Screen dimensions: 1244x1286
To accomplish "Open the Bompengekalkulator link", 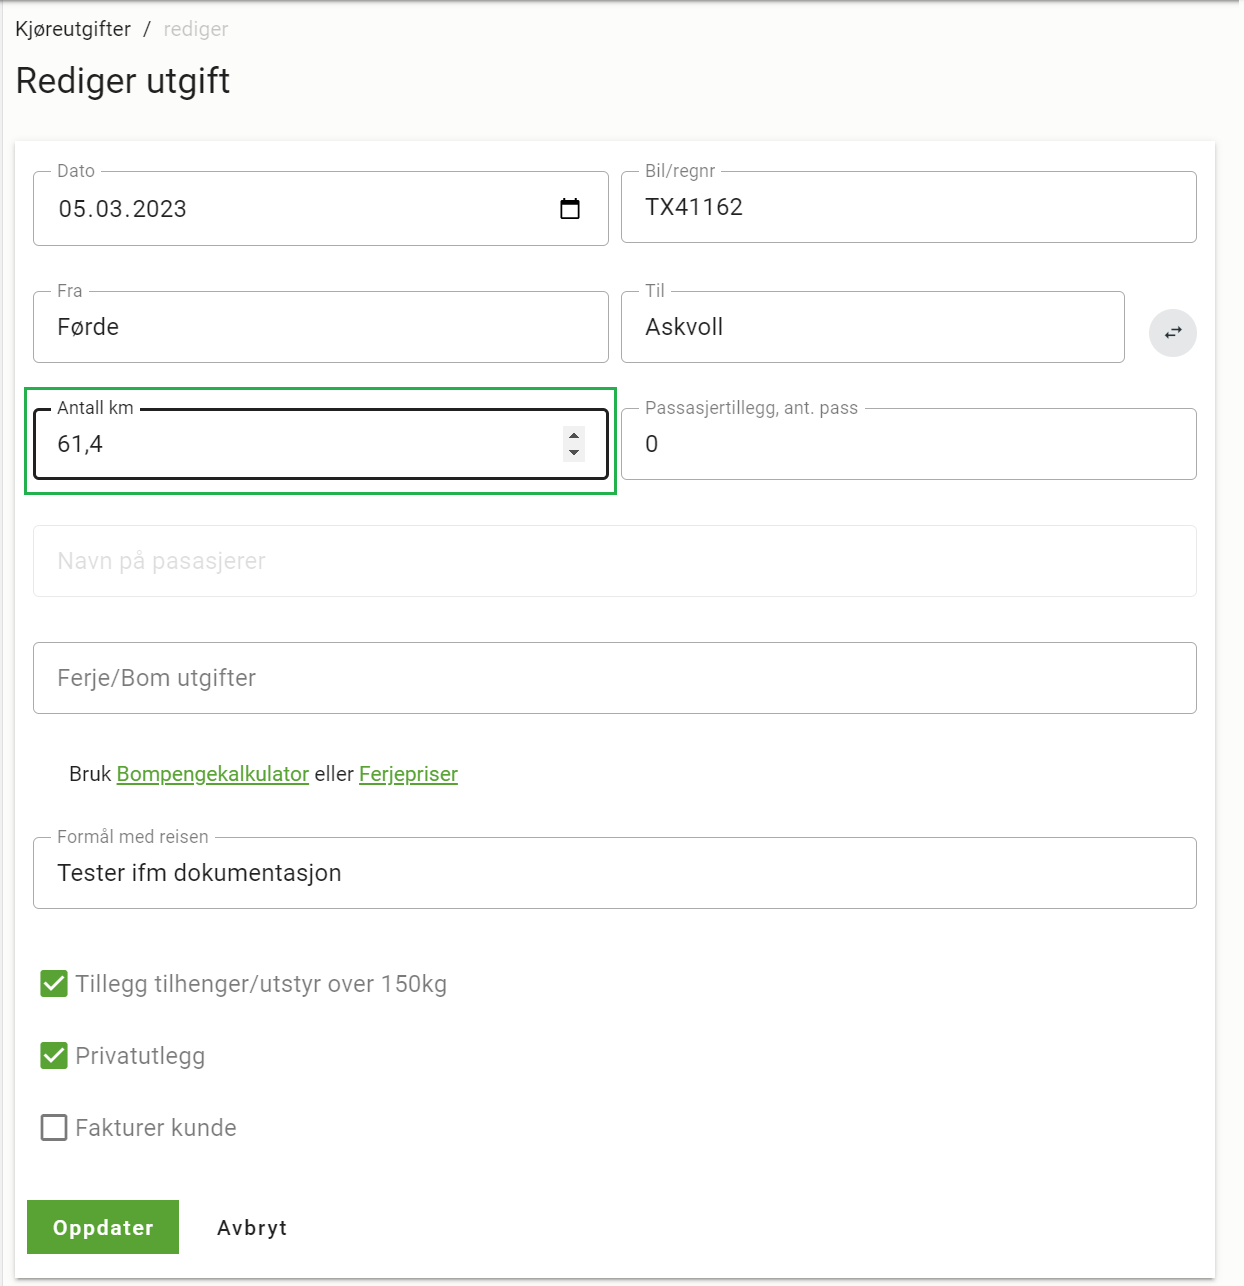I will click(x=213, y=774).
